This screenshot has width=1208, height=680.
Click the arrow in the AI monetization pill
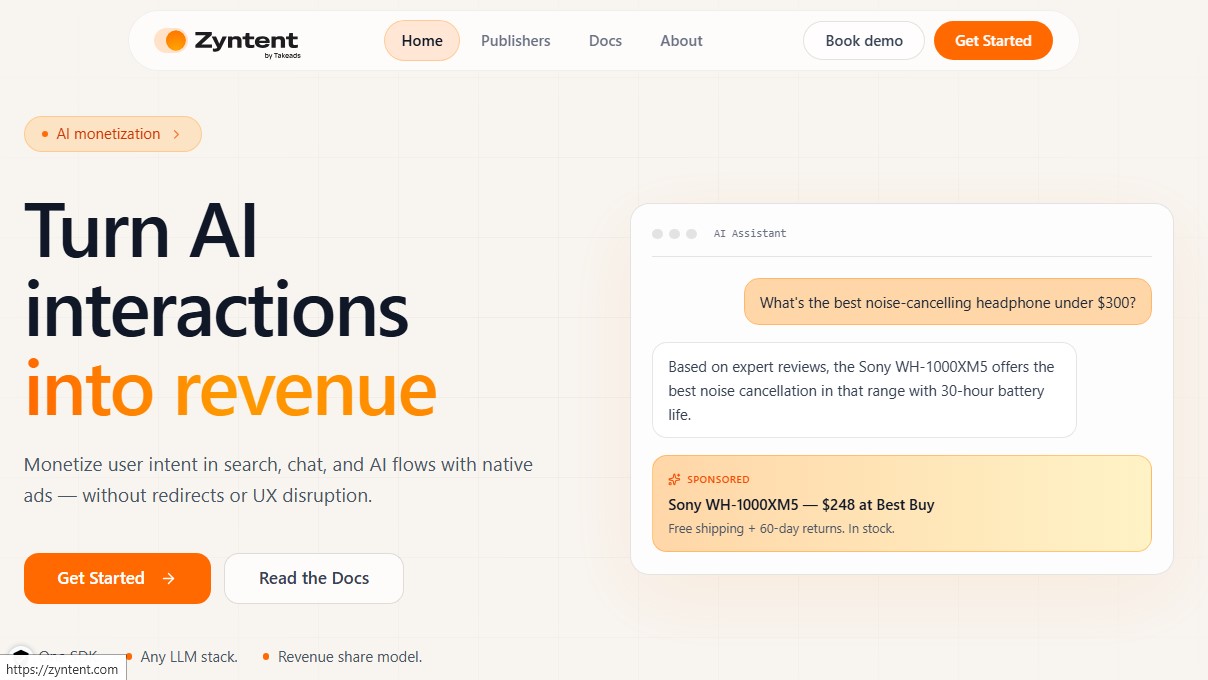(176, 134)
